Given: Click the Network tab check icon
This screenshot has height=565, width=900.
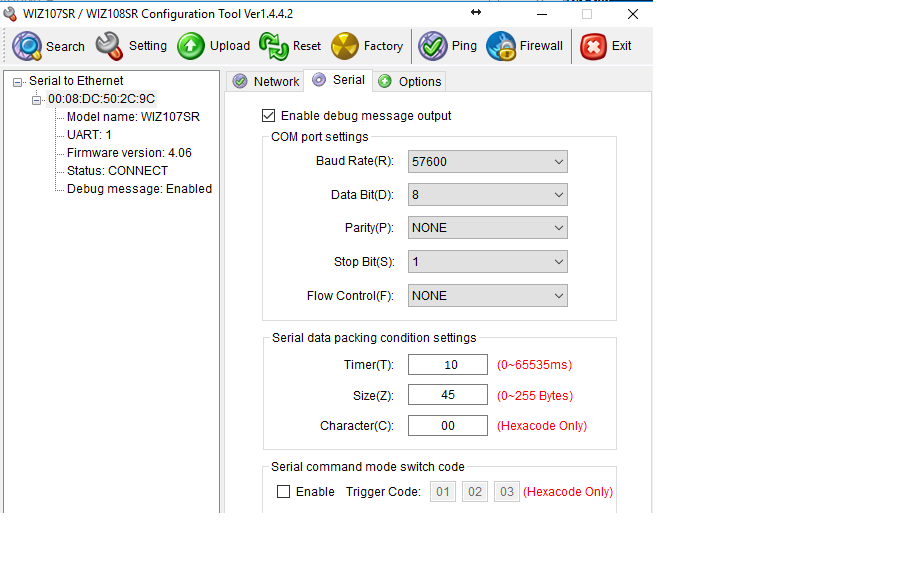Looking at the screenshot, I should click(x=240, y=82).
